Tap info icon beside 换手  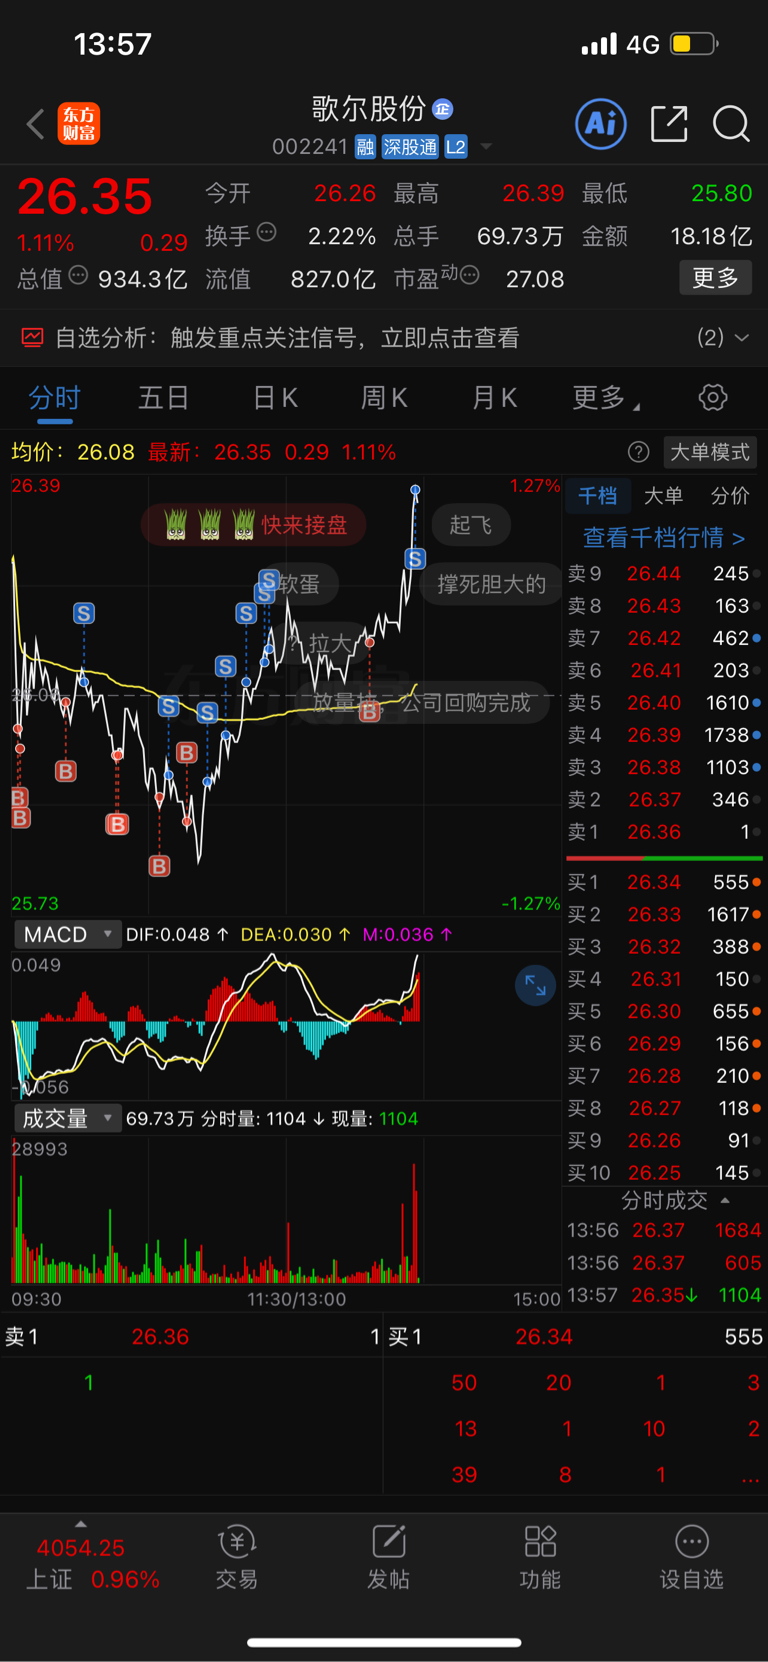point(266,232)
